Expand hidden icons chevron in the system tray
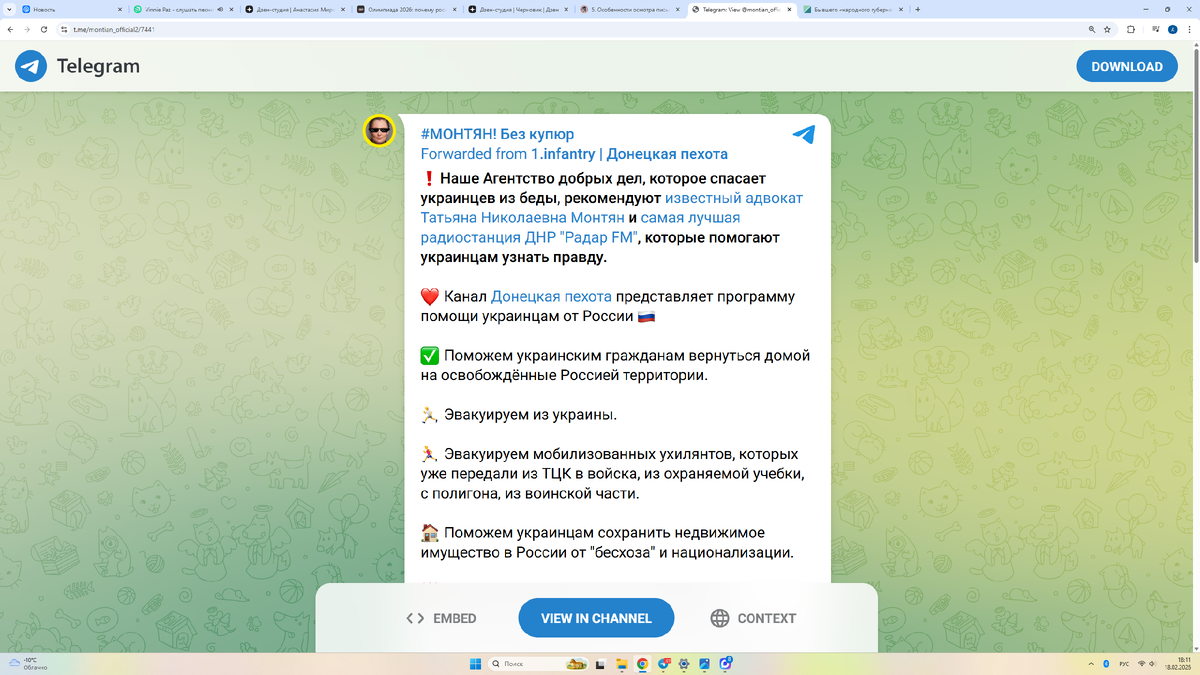Viewport: 1200px width, 675px height. 1091,663
